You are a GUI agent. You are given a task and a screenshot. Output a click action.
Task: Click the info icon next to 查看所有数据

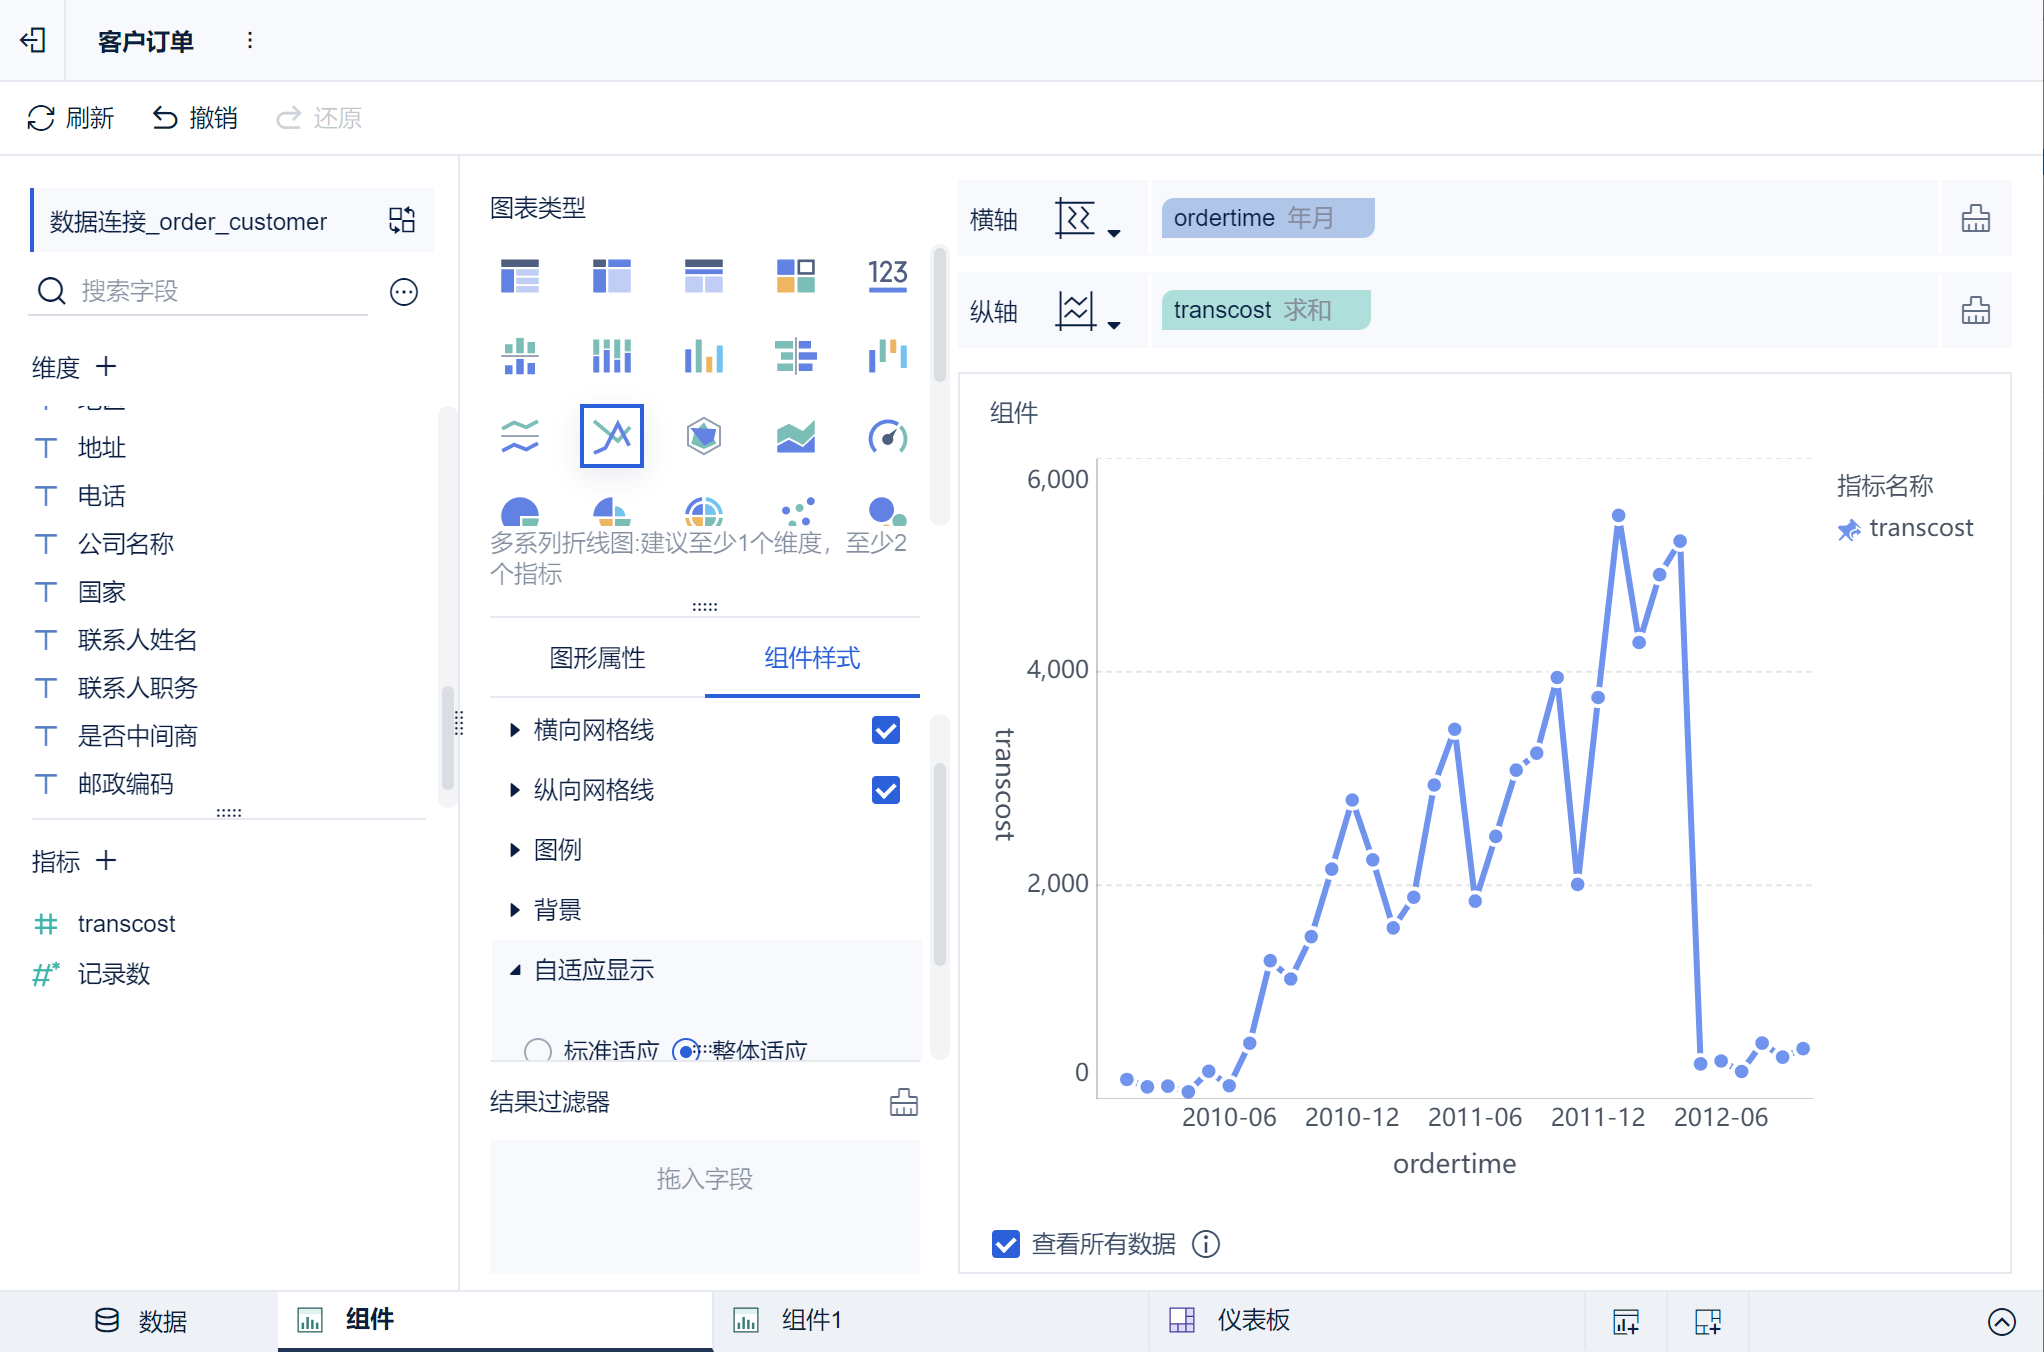tap(1206, 1244)
